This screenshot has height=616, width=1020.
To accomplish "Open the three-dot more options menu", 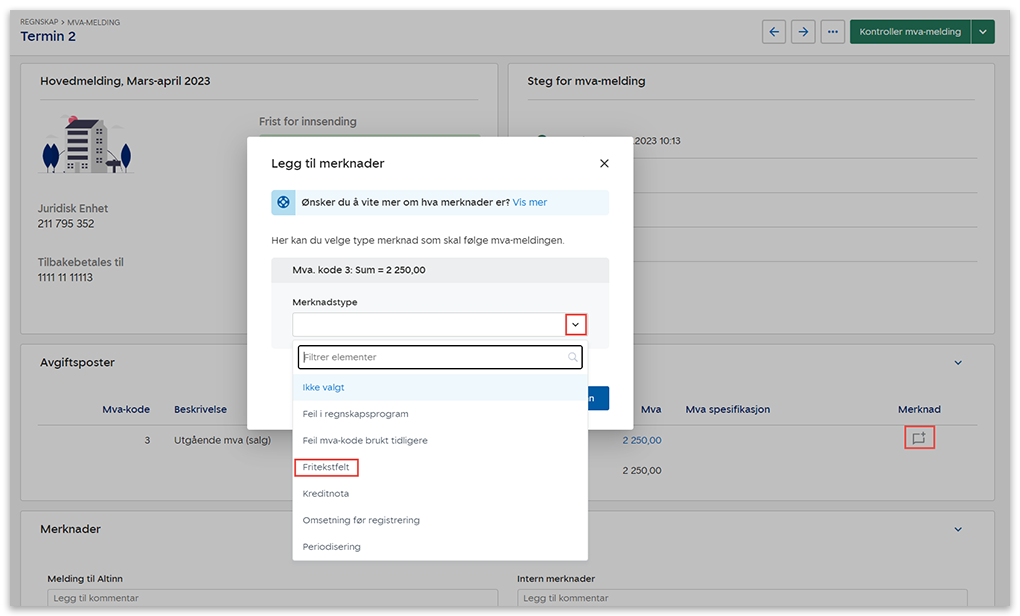I will [x=832, y=32].
